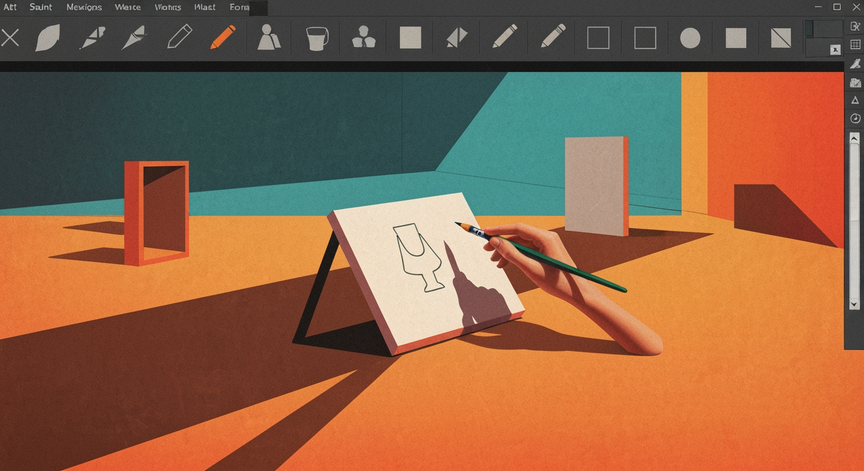Select the grey pencil beside the folded-paper icon
This screenshot has width=864, height=471.
pos(505,37)
